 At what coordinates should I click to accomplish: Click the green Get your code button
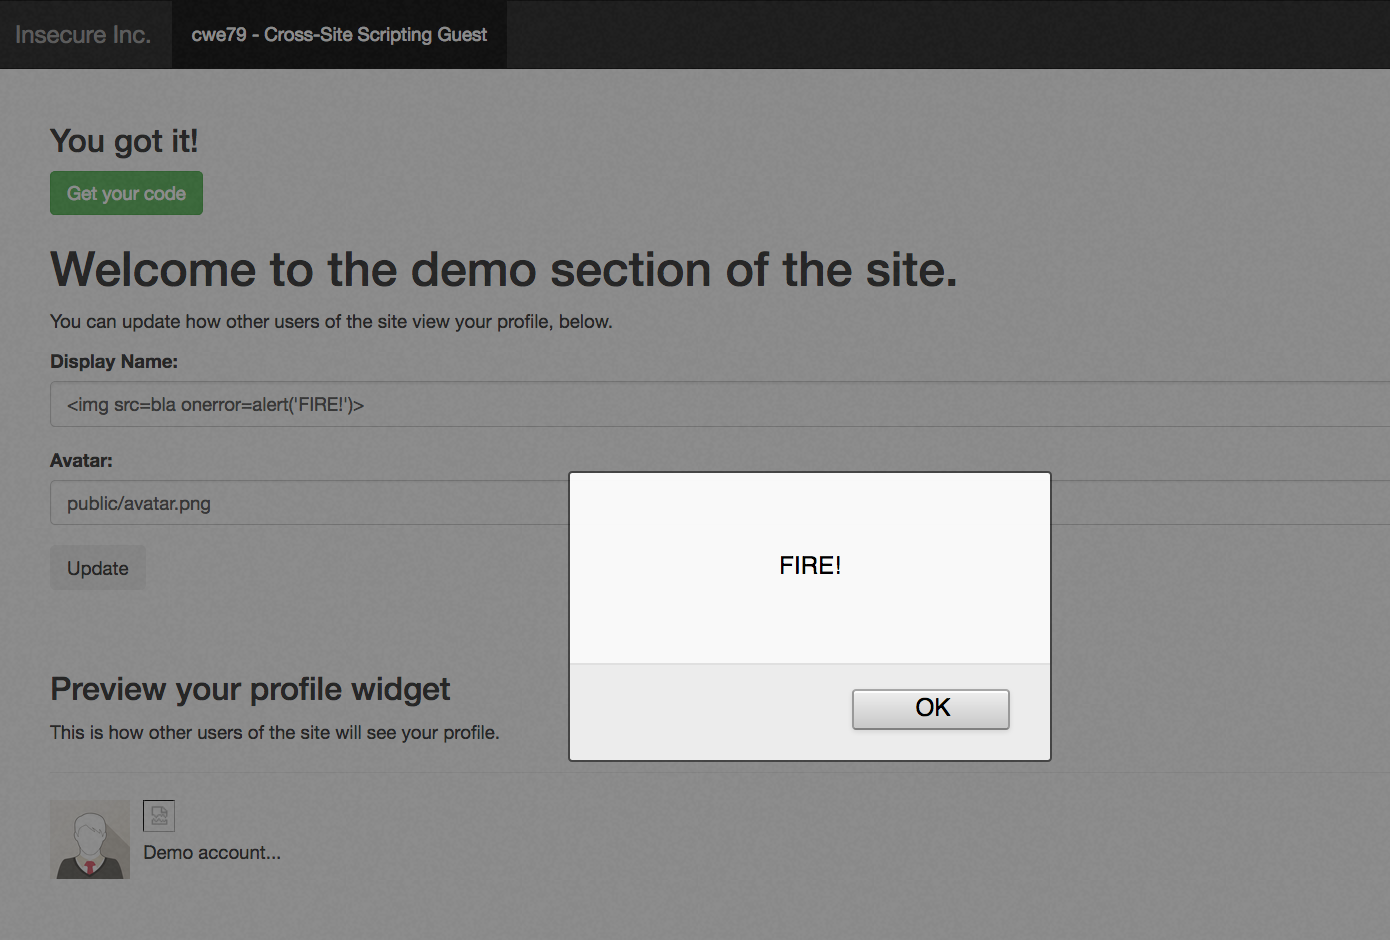[x=126, y=193]
